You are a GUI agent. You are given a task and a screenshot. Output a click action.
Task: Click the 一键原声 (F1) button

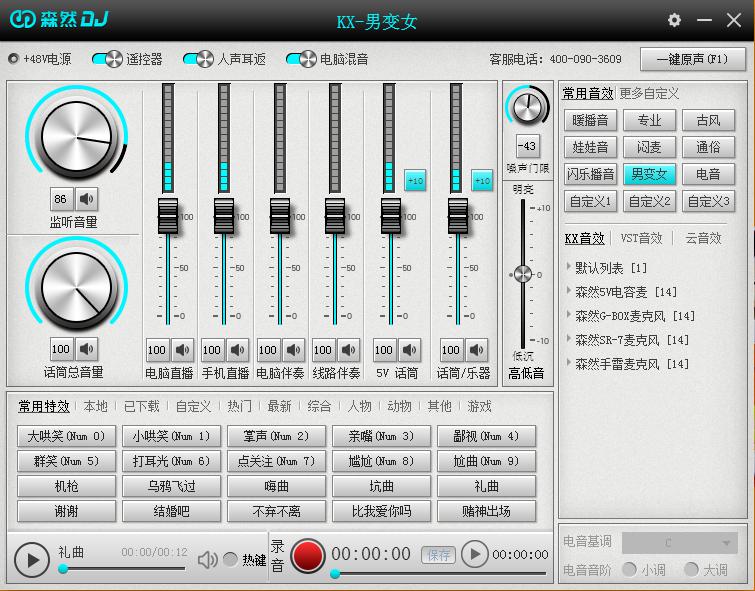point(692,59)
